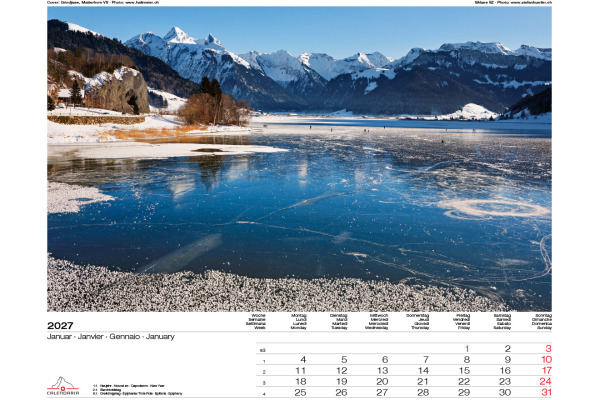
Task: Select Thursday date 7
Action: (426, 360)
